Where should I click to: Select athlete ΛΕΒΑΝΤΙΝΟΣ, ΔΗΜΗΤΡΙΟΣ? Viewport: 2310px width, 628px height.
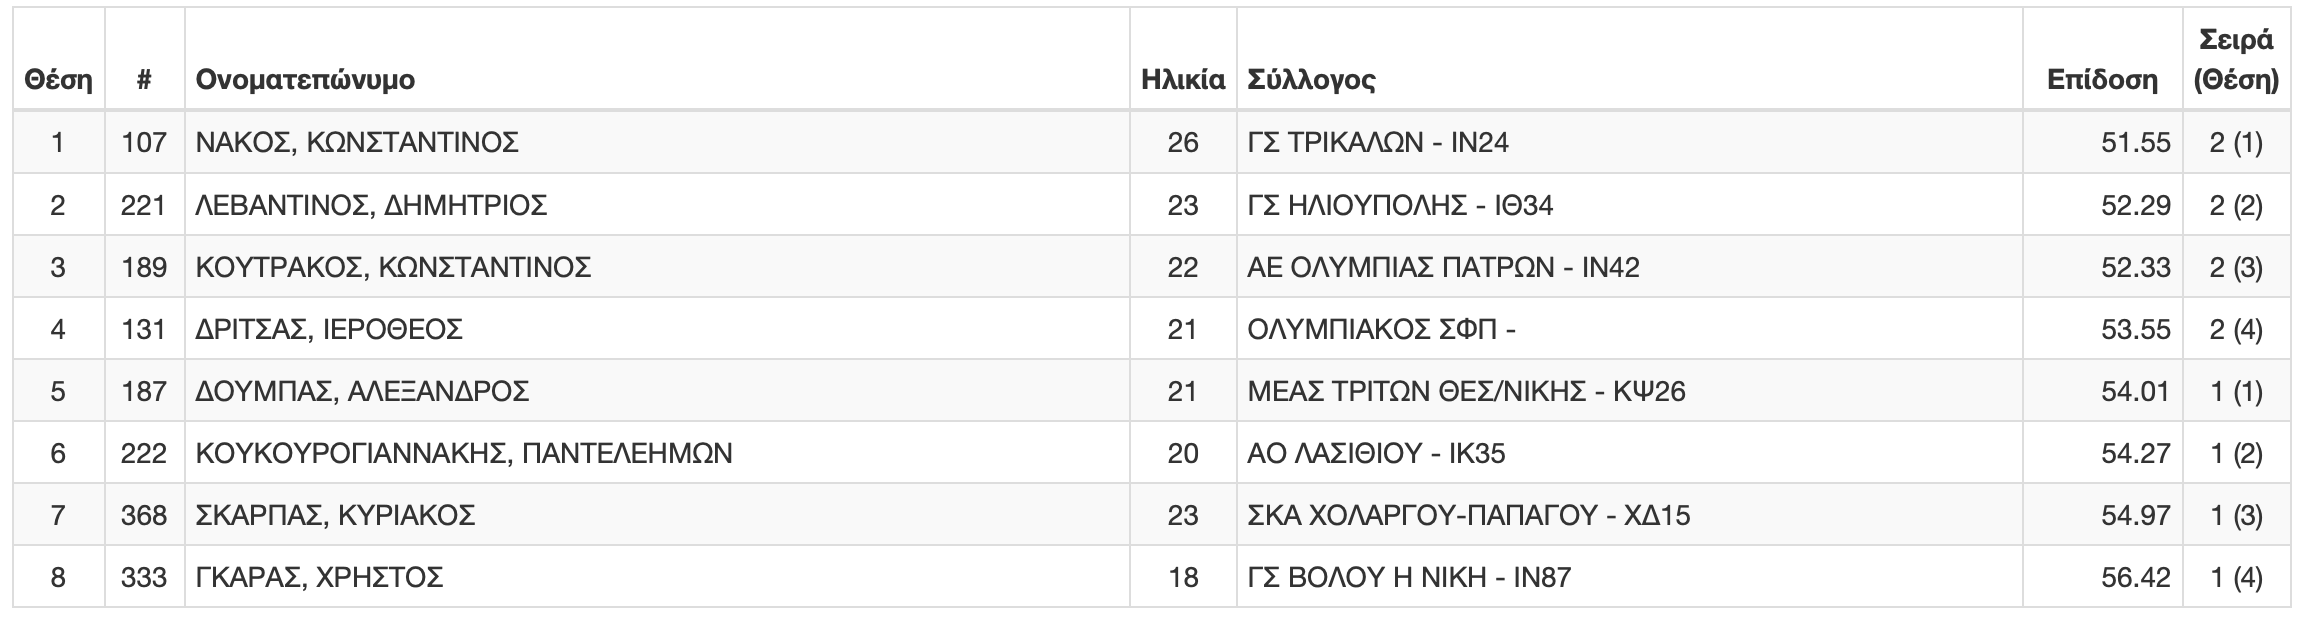(x=371, y=205)
